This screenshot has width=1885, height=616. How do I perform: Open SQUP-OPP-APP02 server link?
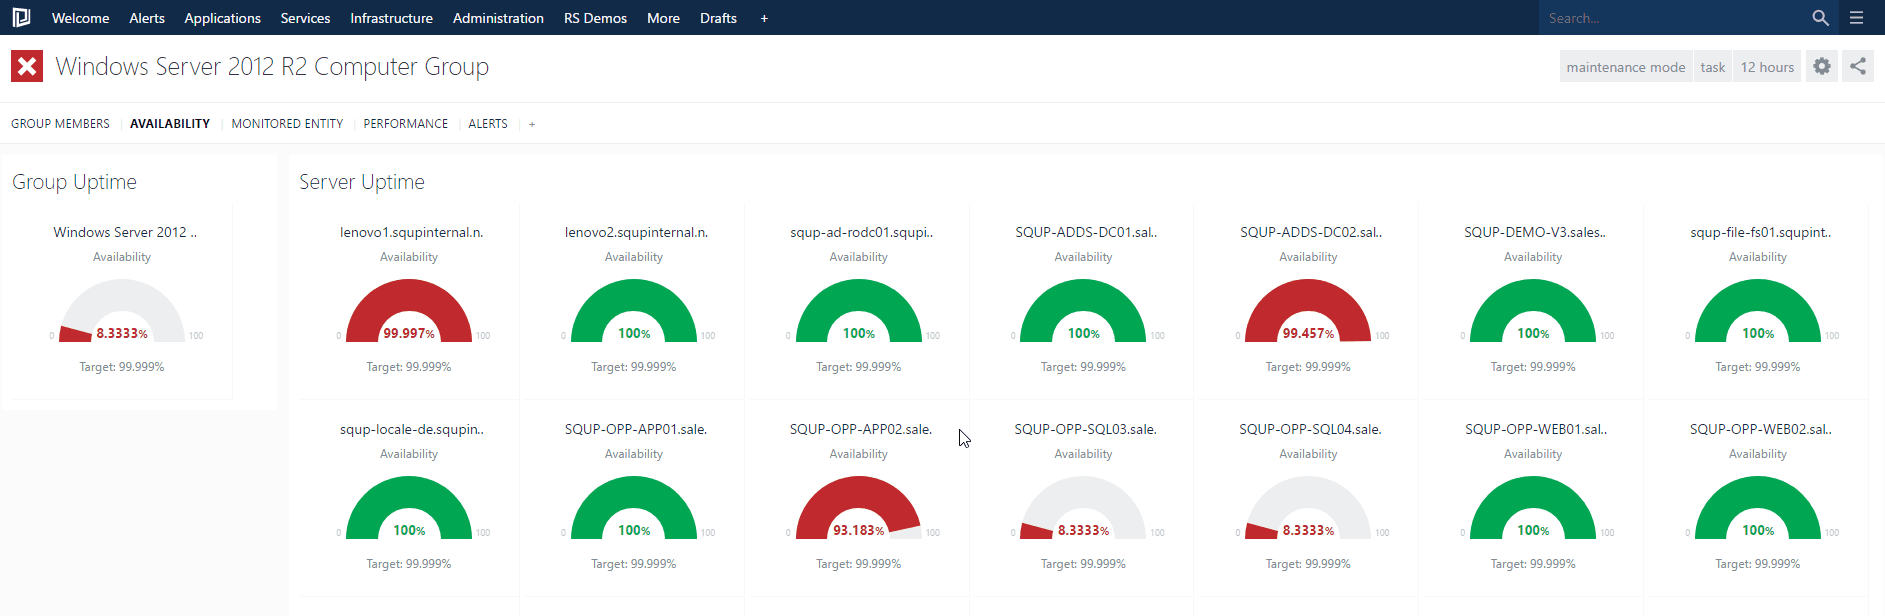(860, 429)
